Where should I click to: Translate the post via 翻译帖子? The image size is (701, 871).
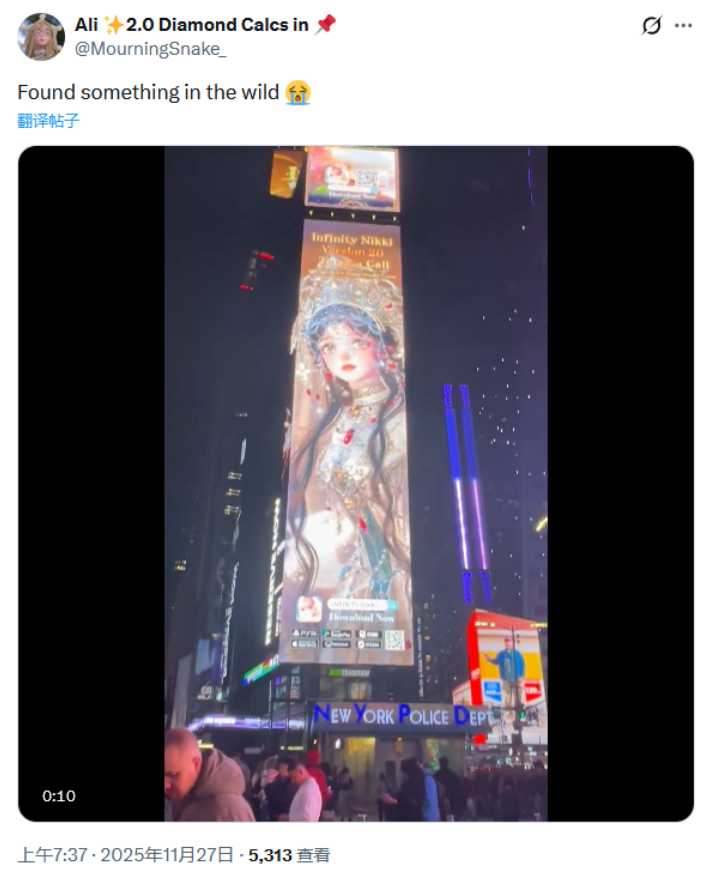pos(48,121)
